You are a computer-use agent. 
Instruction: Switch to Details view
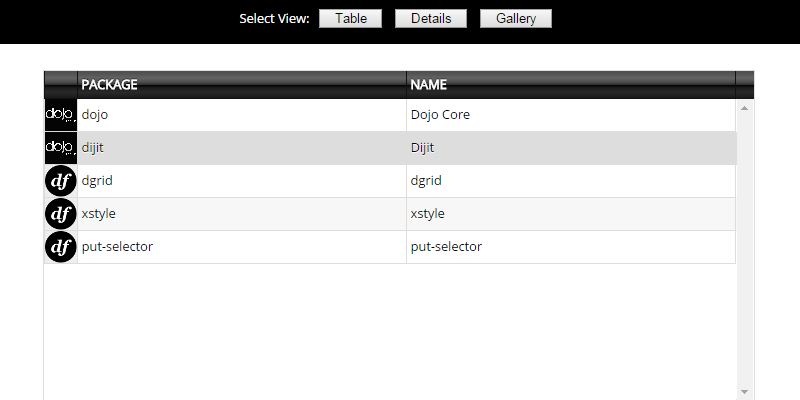tap(431, 19)
